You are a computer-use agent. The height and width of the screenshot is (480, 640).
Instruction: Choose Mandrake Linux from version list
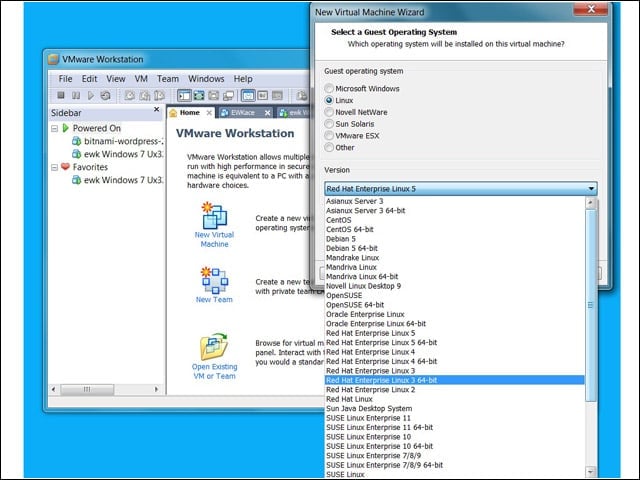click(455, 258)
